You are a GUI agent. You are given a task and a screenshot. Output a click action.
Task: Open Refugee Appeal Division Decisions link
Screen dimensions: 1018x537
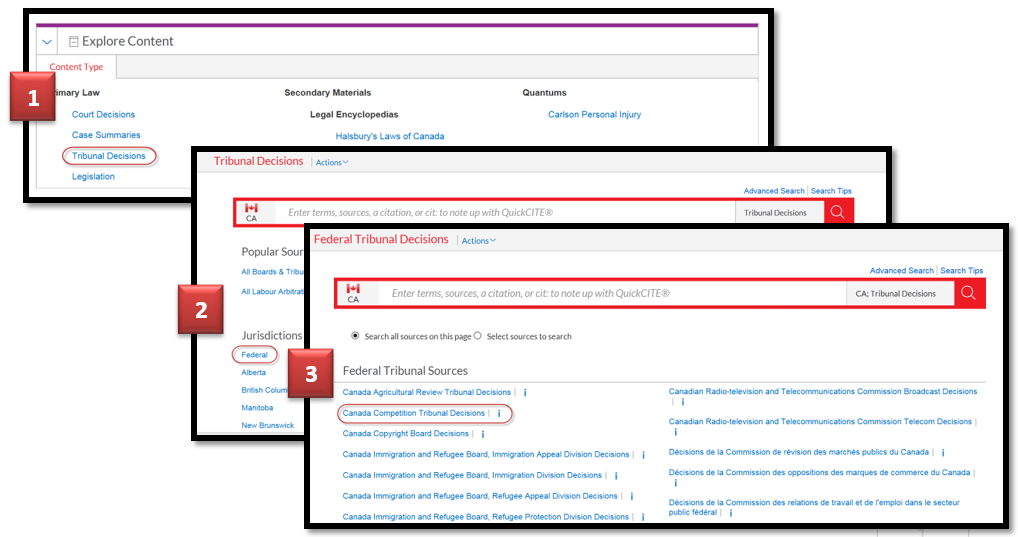tap(480, 496)
